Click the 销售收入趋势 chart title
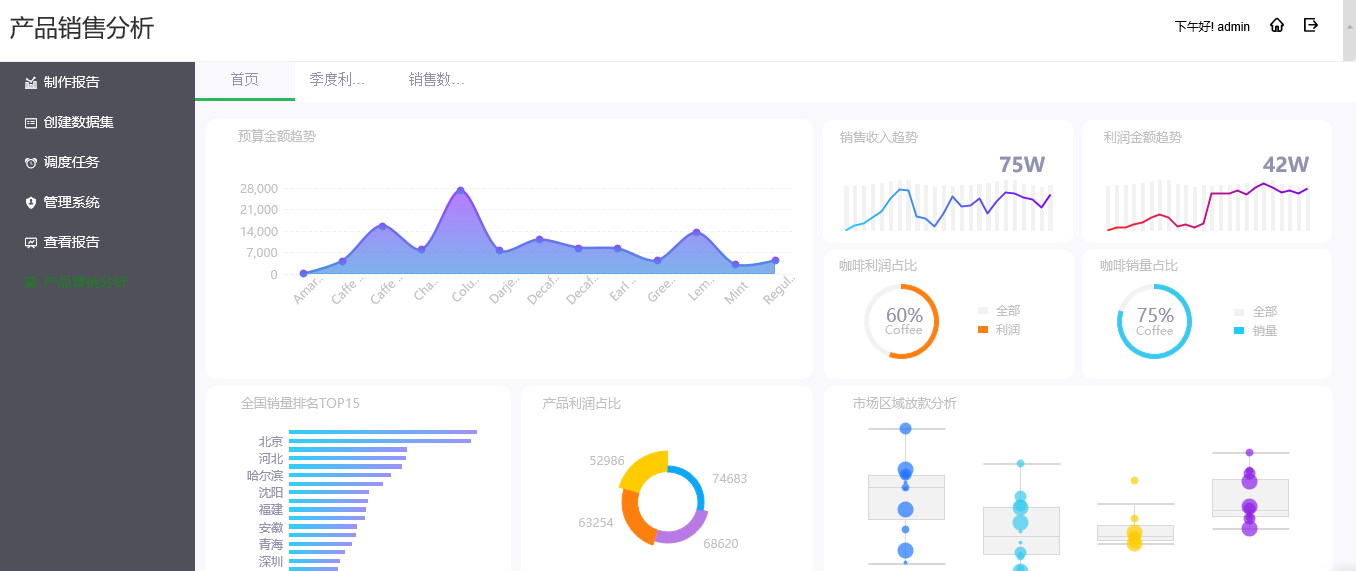 point(879,137)
